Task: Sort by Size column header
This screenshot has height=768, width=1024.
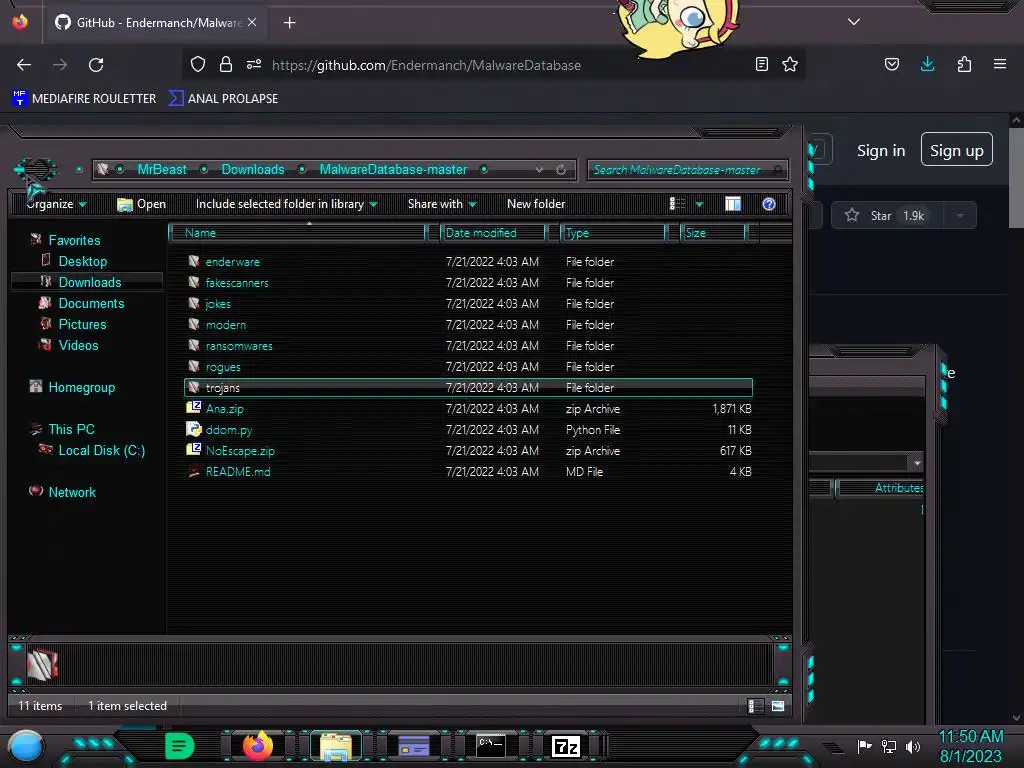Action: 713,232
